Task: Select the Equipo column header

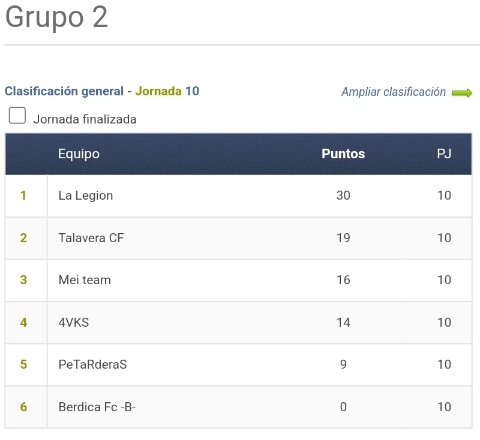Action: point(79,154)
